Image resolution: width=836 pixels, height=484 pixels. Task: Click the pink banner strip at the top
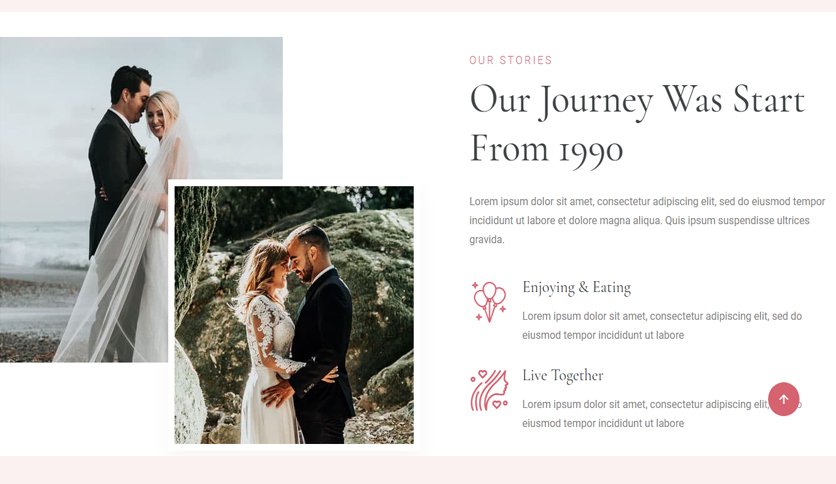coord(418,5)
